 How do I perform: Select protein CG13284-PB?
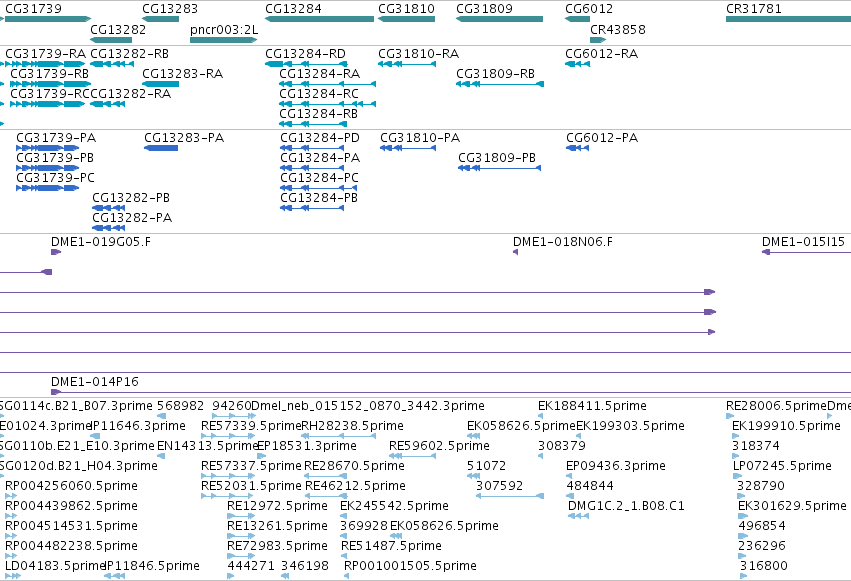(312, 208)
